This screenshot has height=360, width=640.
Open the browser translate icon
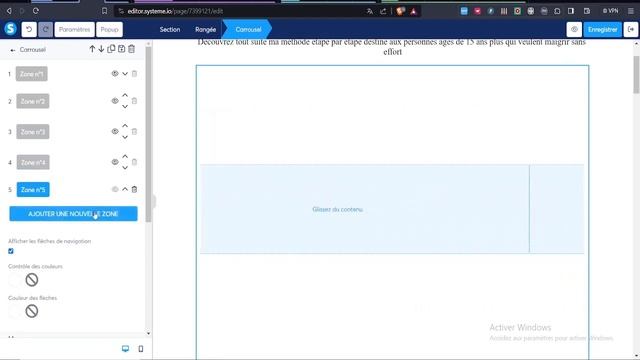[x=369, y=11]
